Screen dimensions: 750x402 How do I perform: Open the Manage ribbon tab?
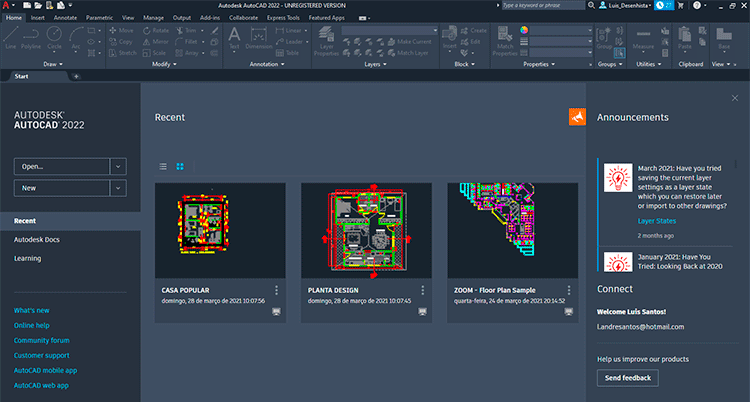click(154, 18)
